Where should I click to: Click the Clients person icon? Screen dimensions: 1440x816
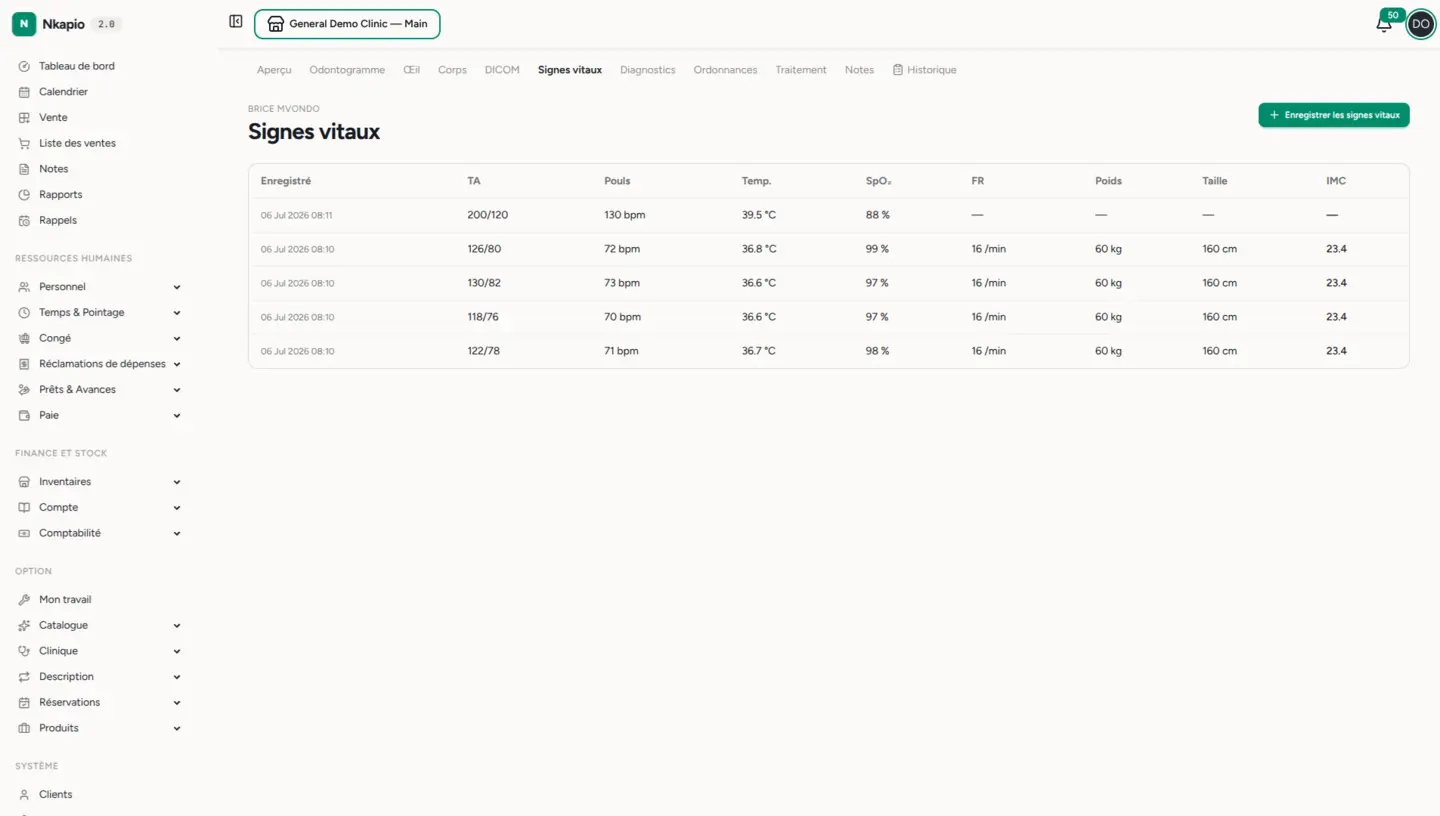tap(24, 795)
